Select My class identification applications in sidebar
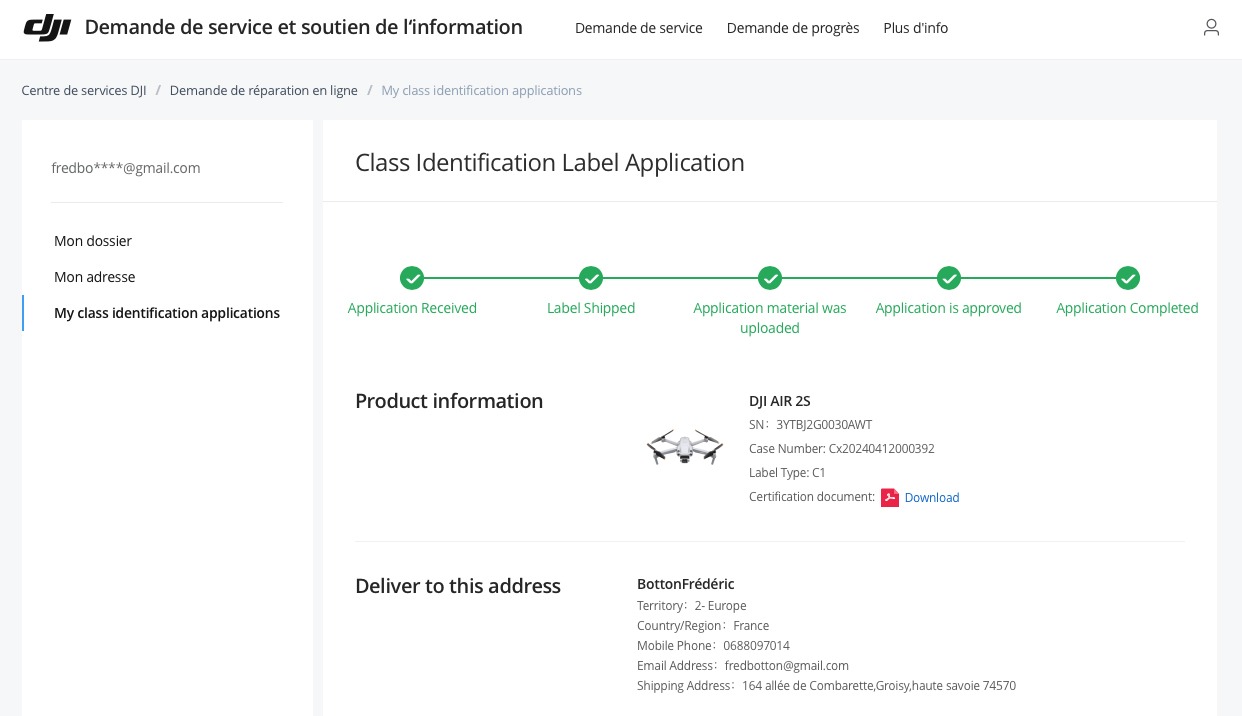1242x716 pixels. 167,313
